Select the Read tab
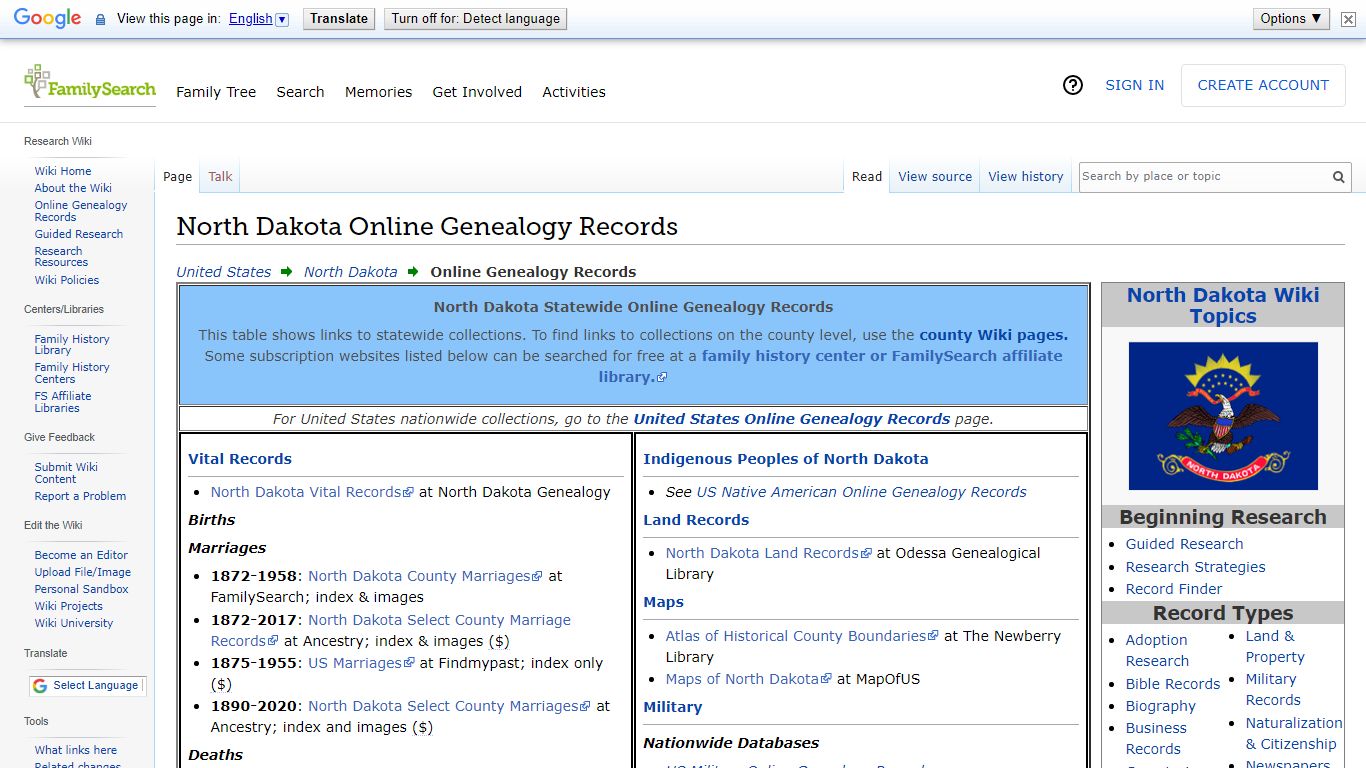The width and height of the screenshot is (1366, 768). pyautogui.click(x=867, y=177)
